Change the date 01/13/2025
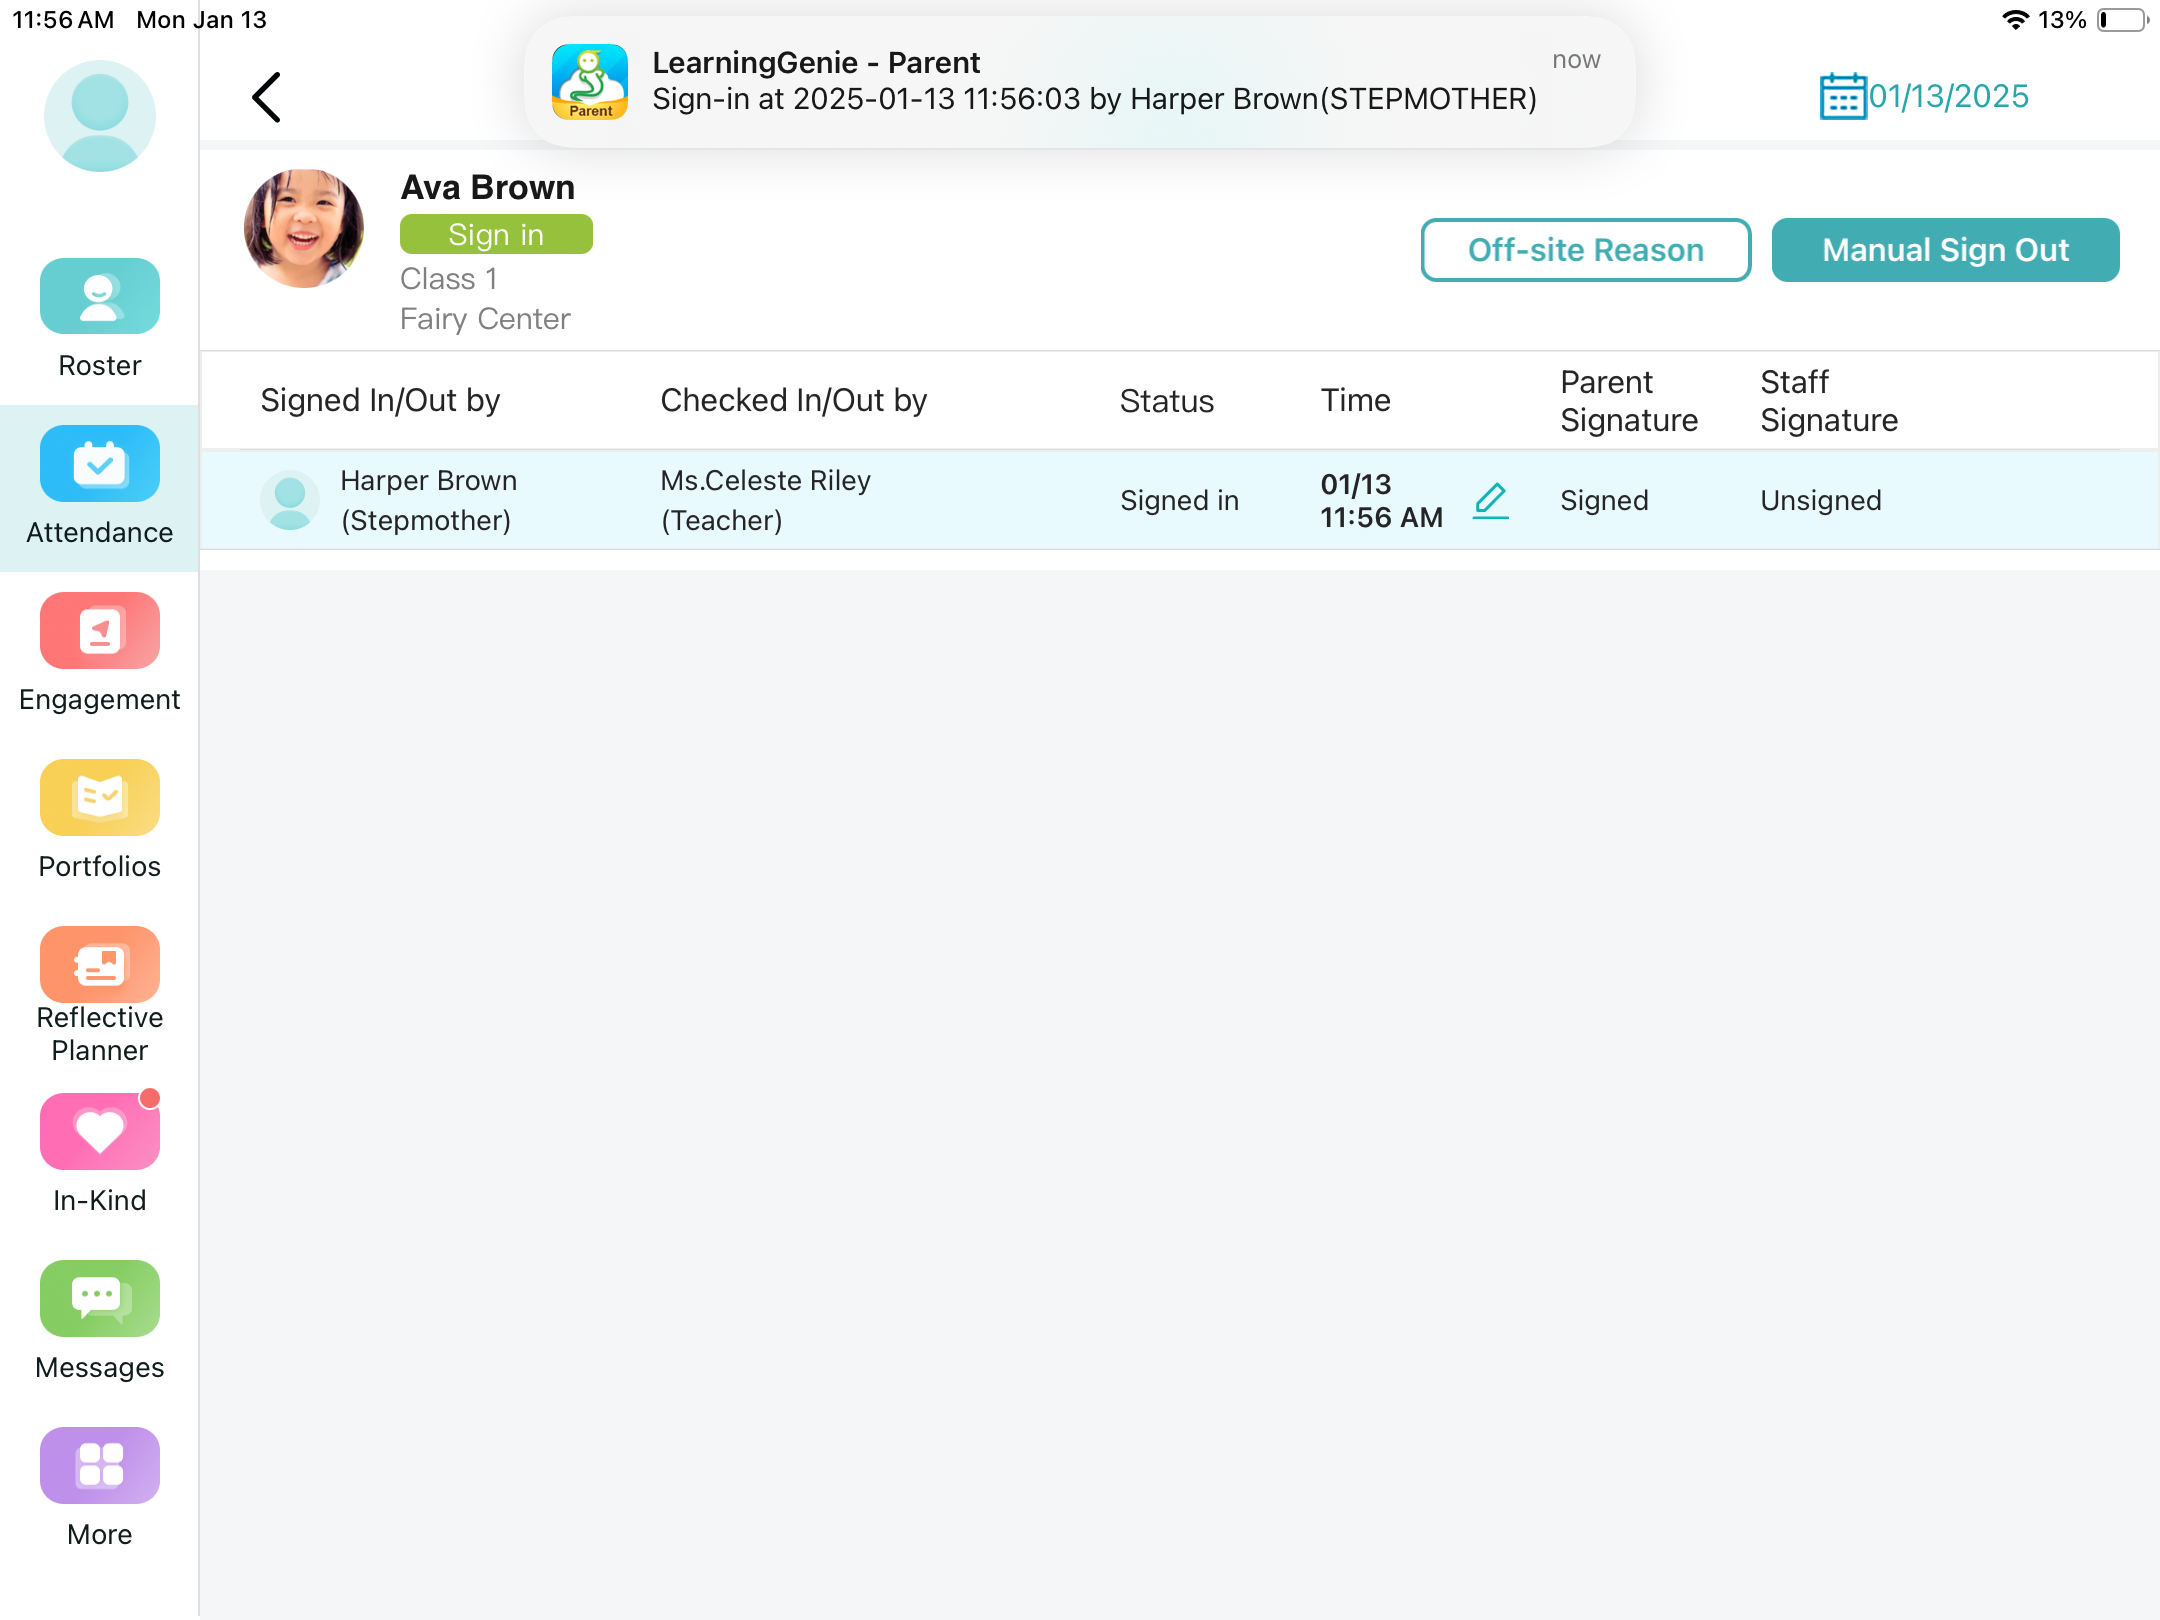This screenshot has width=2160, height=1620. coord(1949,97)
